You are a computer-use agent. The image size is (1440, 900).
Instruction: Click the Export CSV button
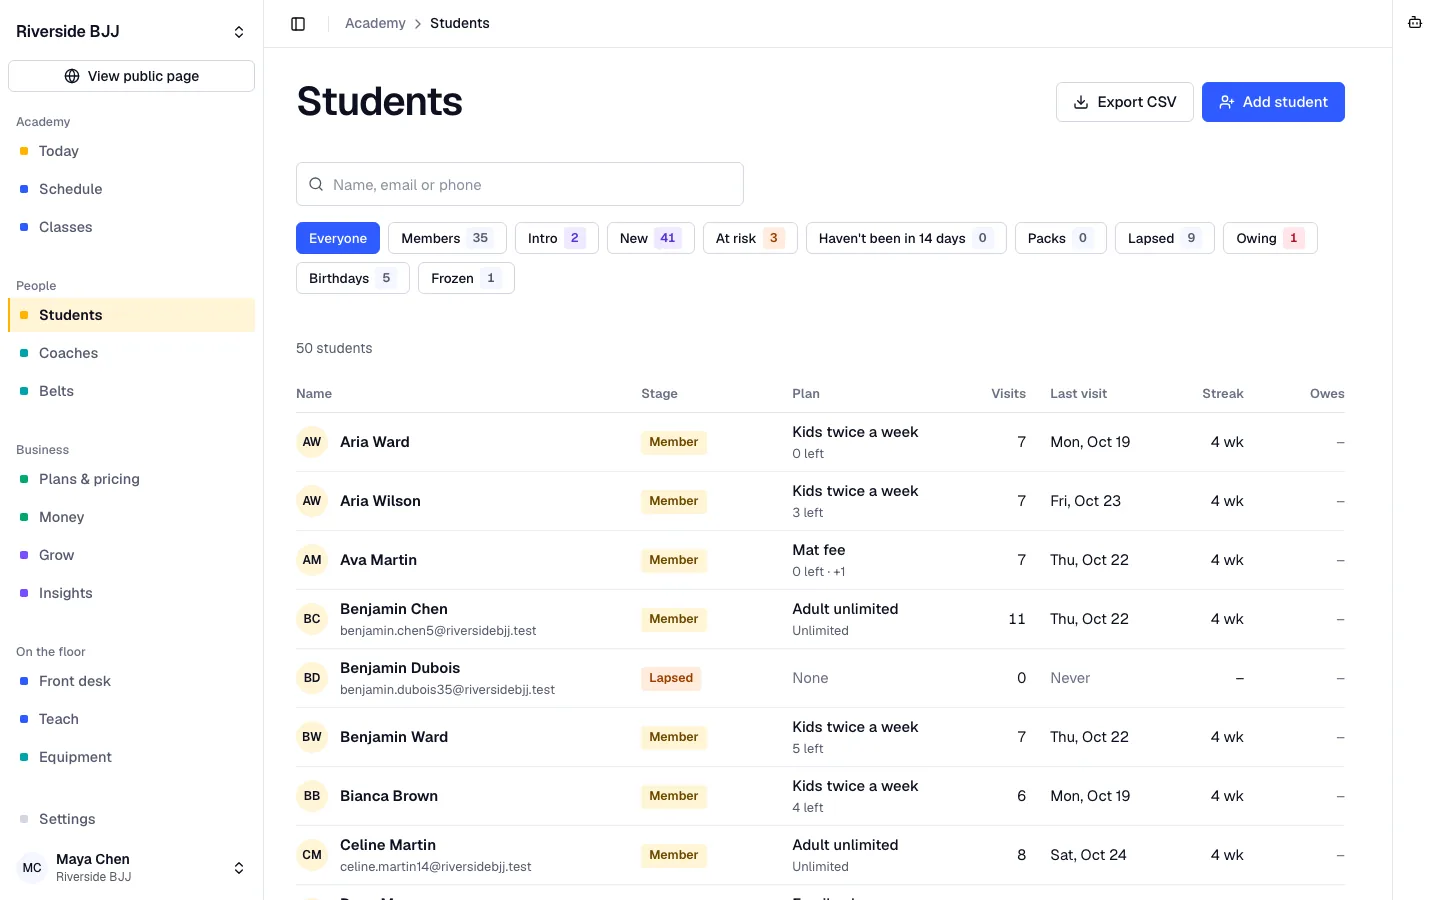coord(1125,102)
